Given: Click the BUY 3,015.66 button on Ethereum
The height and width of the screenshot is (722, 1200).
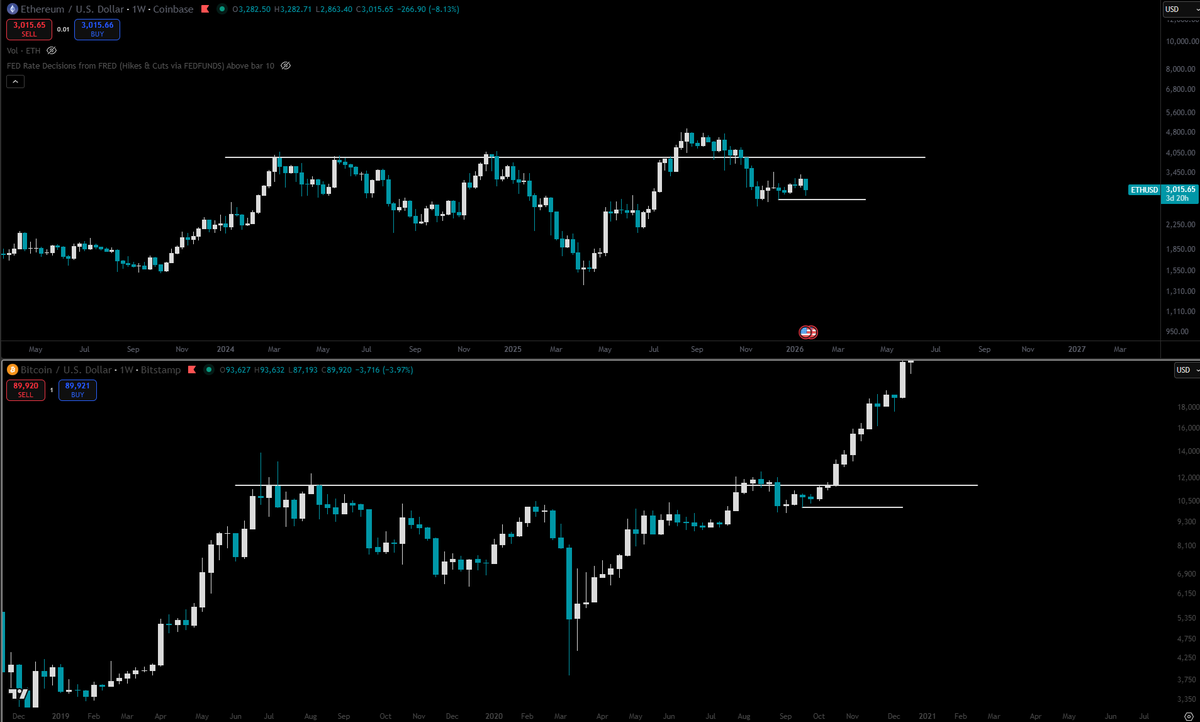Looking at the screenshot, I should 97,27.
